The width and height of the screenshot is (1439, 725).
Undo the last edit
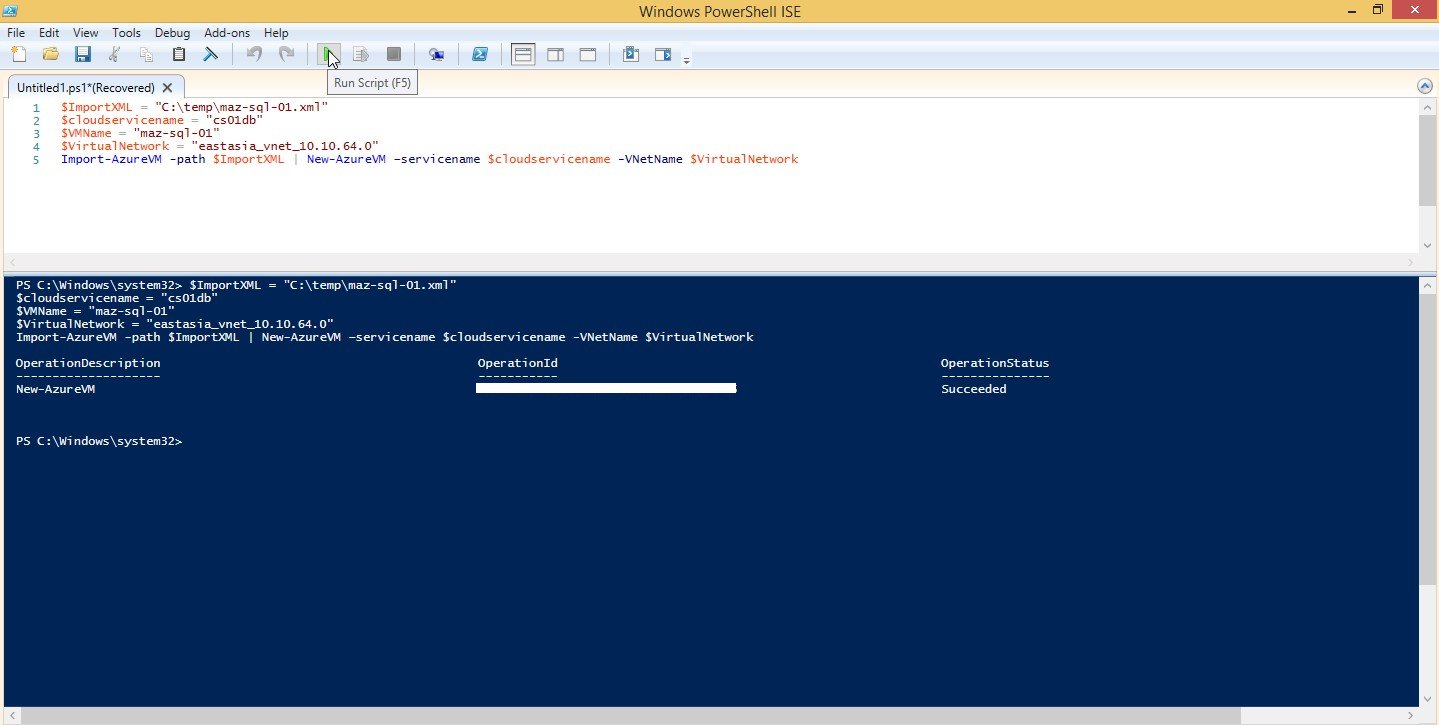tap(254, 54)
